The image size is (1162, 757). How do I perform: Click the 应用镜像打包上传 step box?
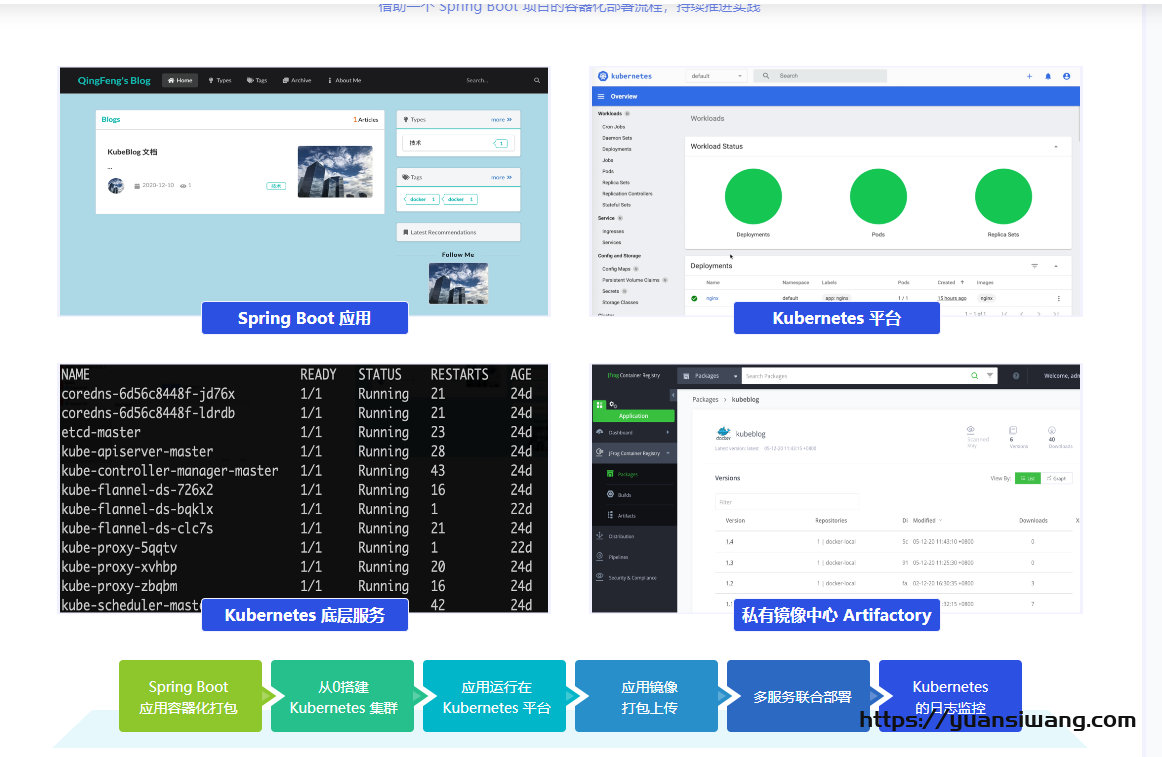[x=646, y=696]
